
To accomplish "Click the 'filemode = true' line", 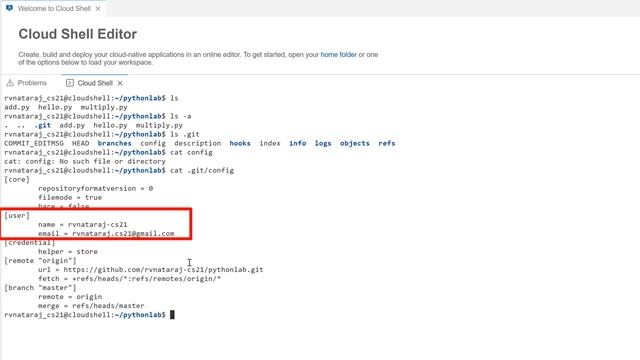I will [70, 197].
